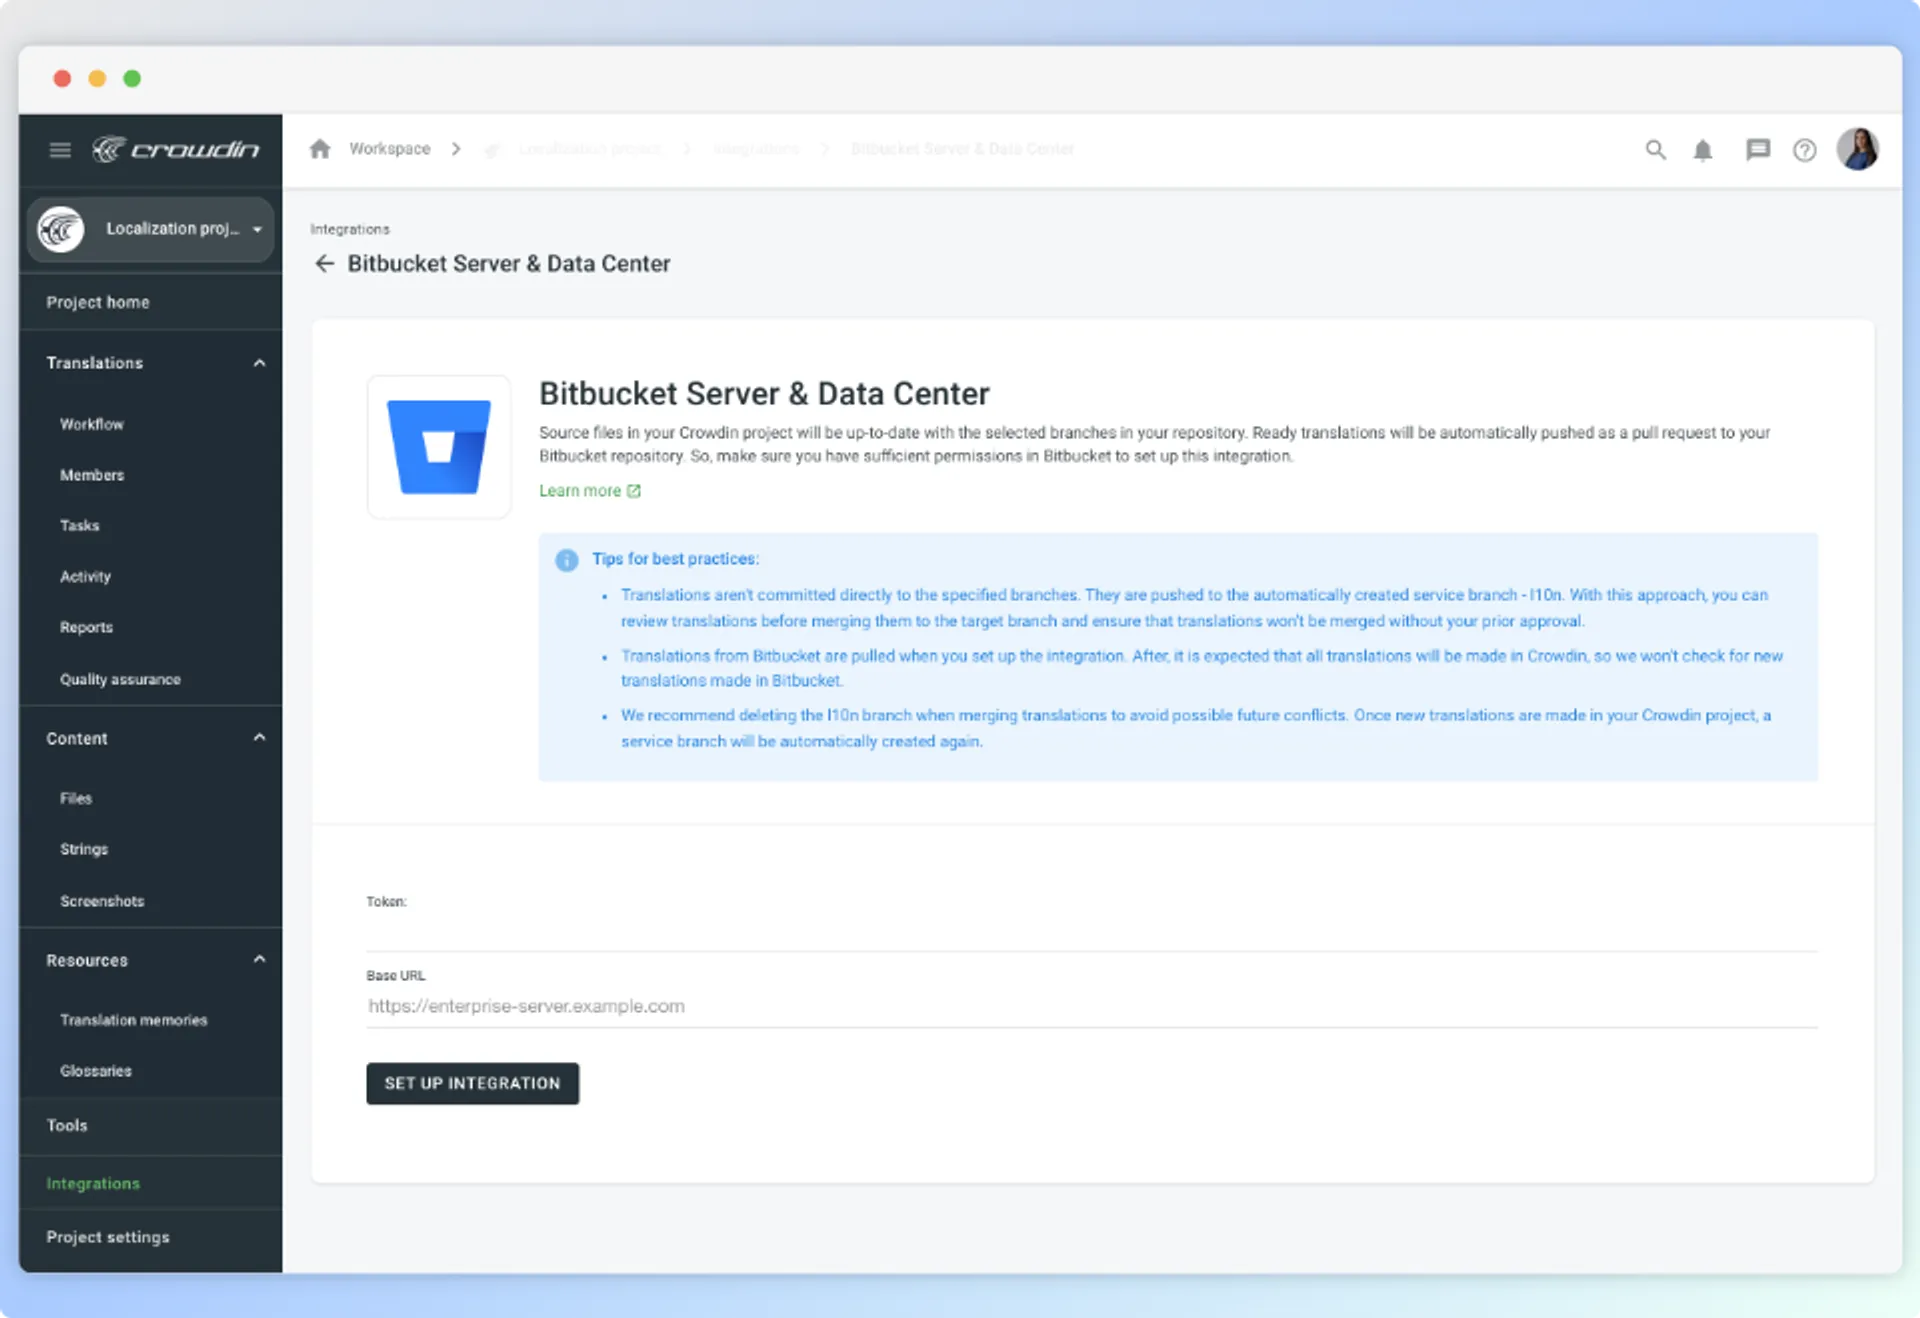Open Reports page
Screen dimensions: 1920x1318
point(87,627)
